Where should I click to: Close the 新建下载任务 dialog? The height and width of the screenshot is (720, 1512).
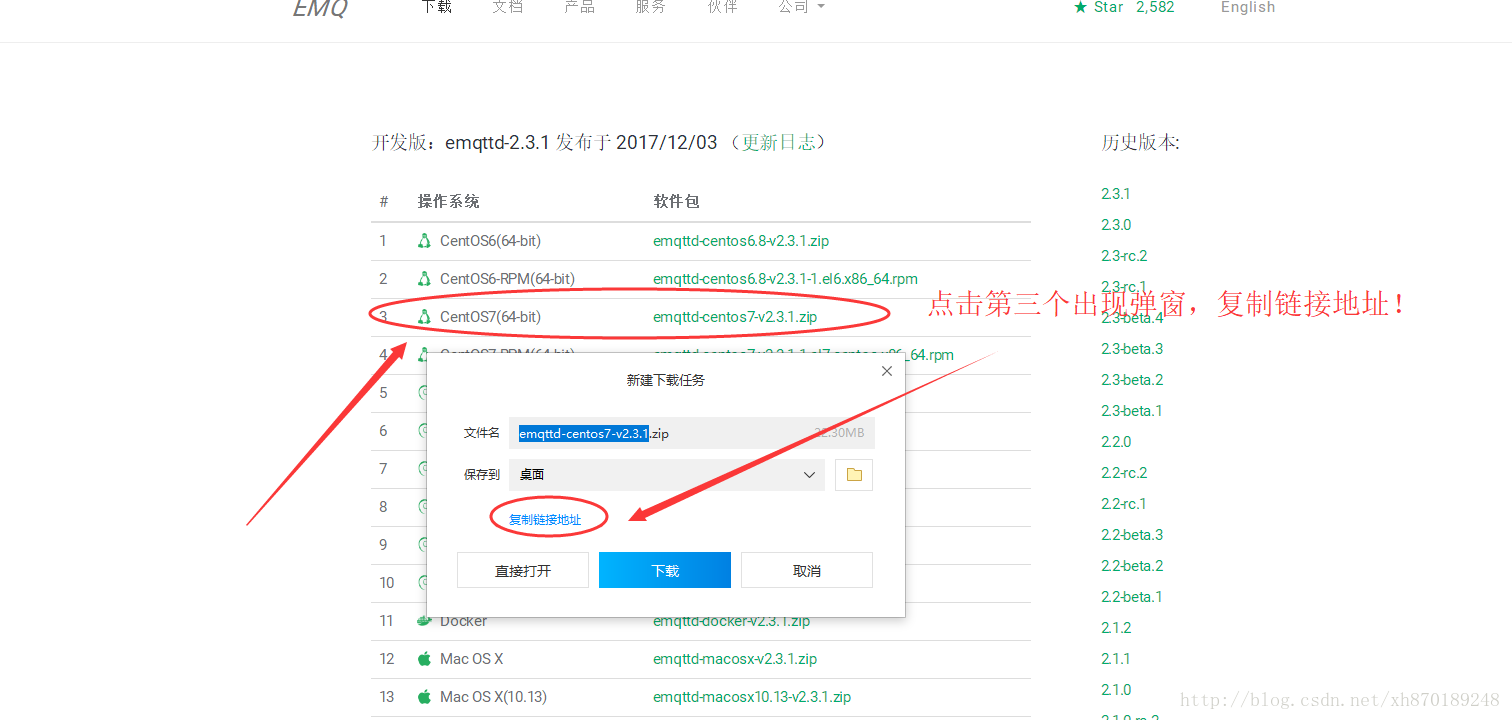886,371
